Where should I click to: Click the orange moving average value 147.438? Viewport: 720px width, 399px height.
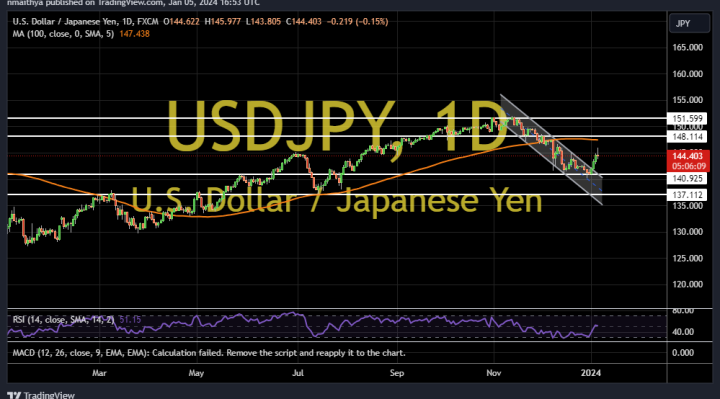(135, 34)
